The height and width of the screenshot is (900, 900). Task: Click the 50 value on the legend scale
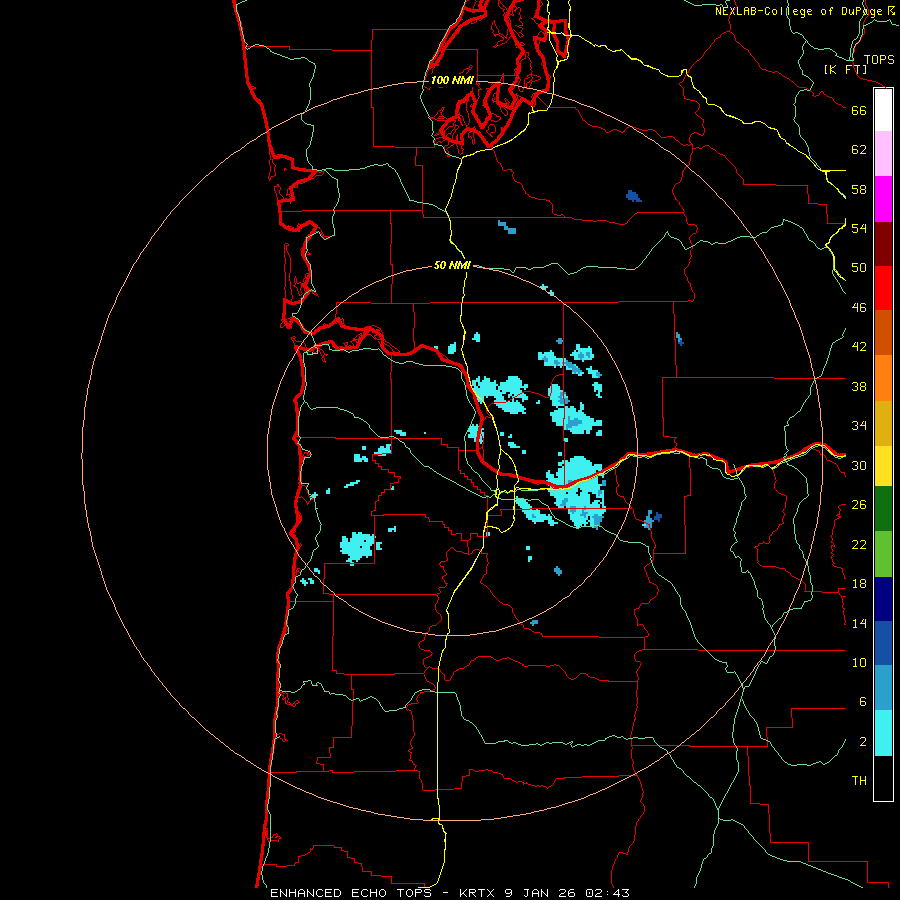coord(859,268)
